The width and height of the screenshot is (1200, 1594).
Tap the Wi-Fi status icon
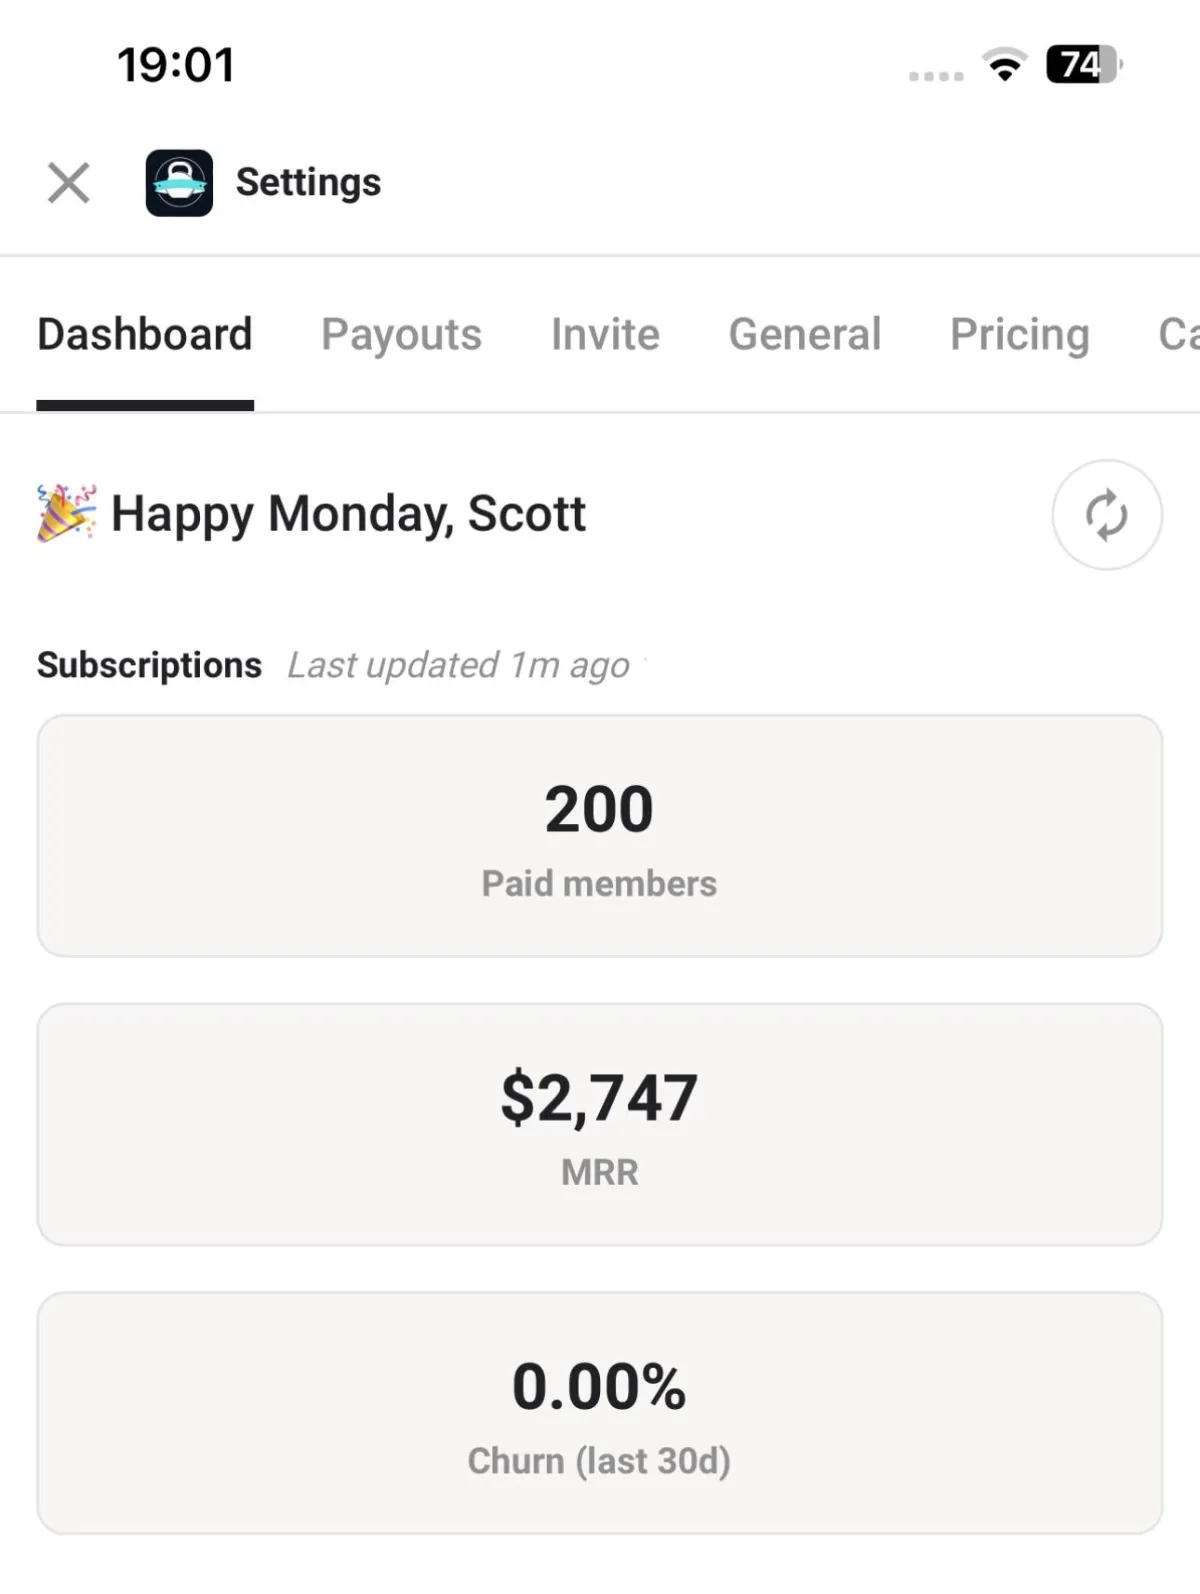click(x=1005, y=65)
